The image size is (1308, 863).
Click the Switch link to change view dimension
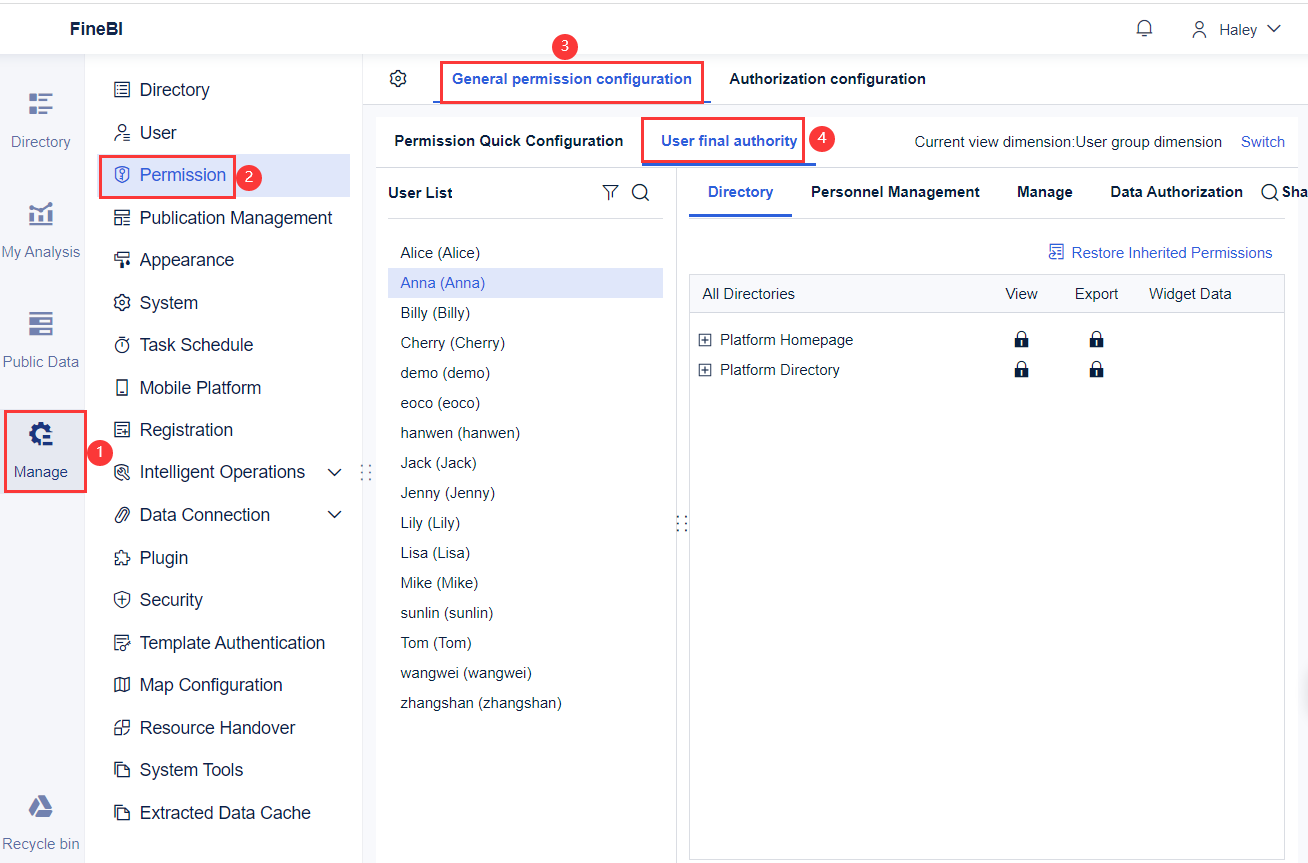point(1262,141)
